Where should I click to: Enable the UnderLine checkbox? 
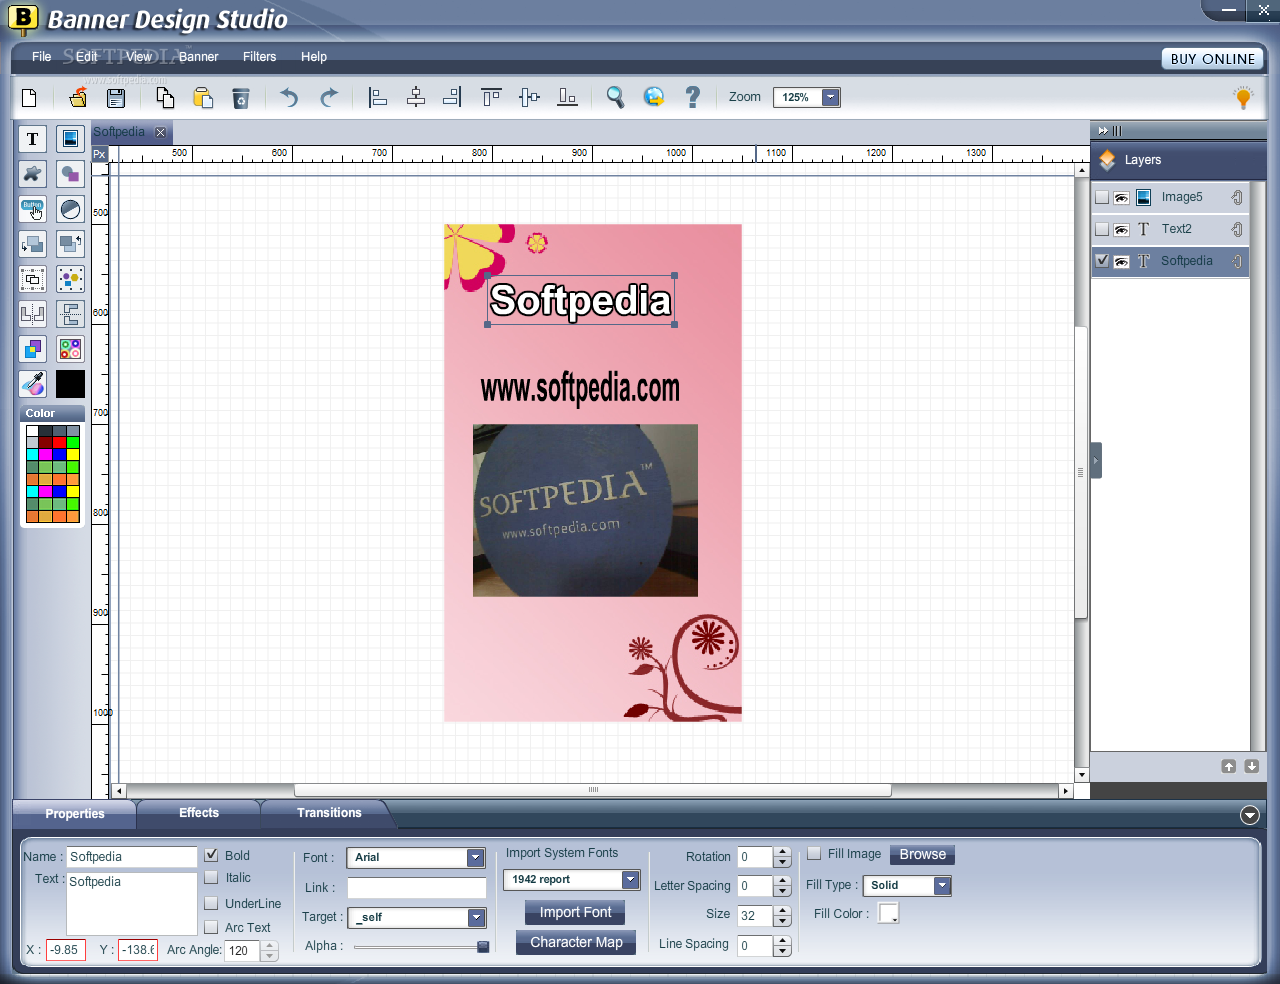pos(211,903)
